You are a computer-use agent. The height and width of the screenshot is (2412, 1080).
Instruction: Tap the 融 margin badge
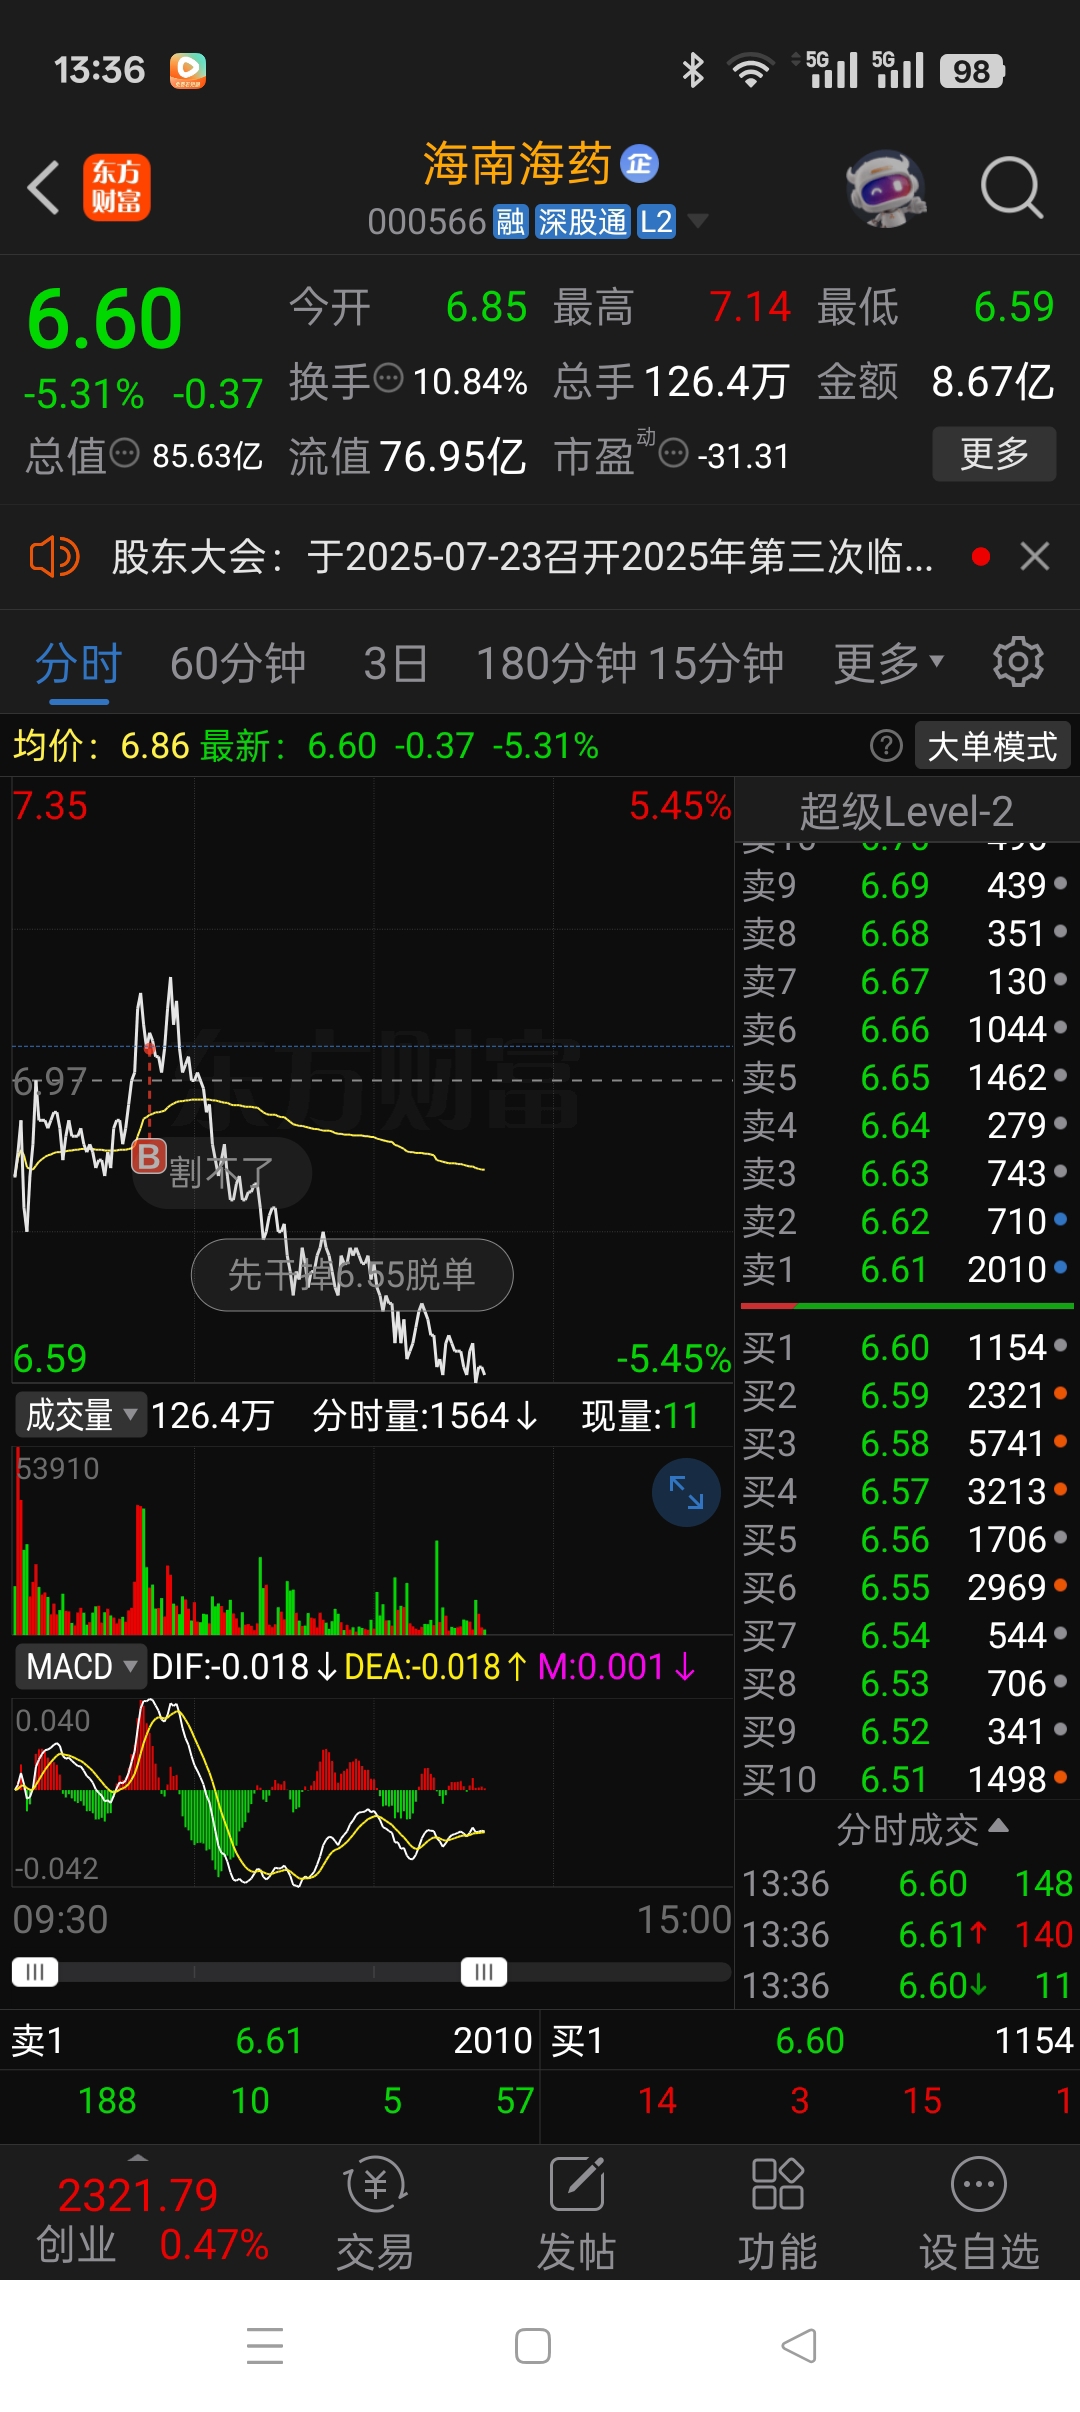[511, 221]
